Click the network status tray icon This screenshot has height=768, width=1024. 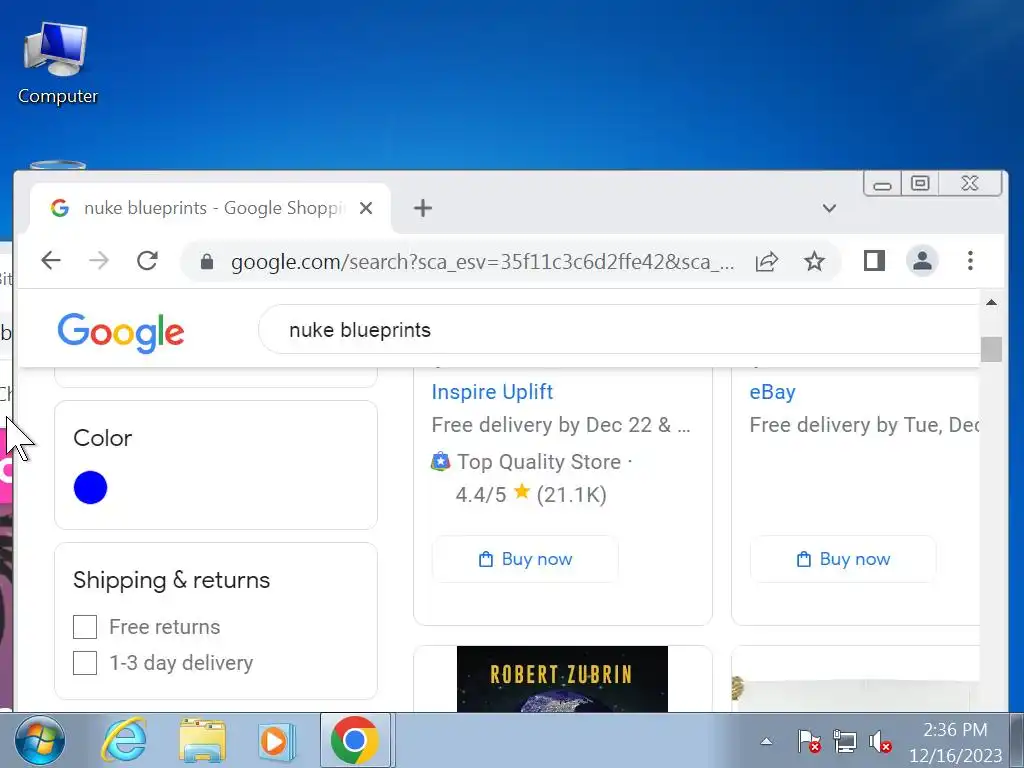pos(844,742)
